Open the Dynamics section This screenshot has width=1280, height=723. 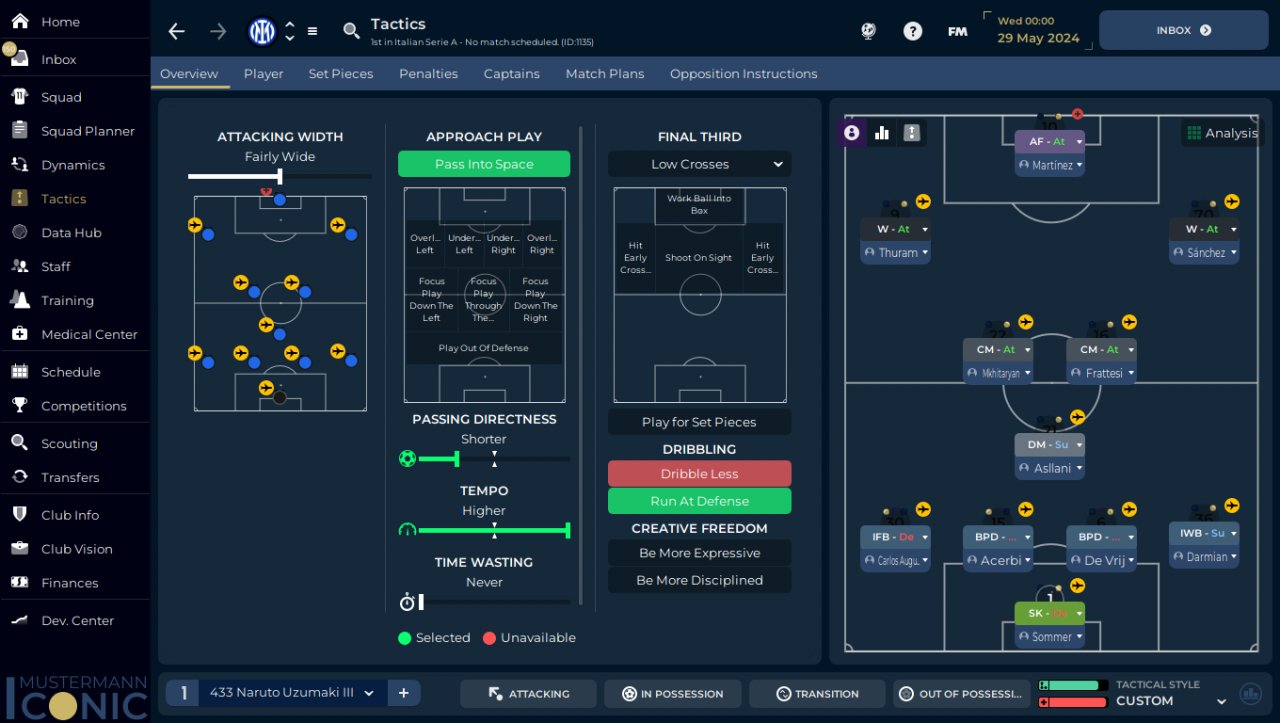72,165
